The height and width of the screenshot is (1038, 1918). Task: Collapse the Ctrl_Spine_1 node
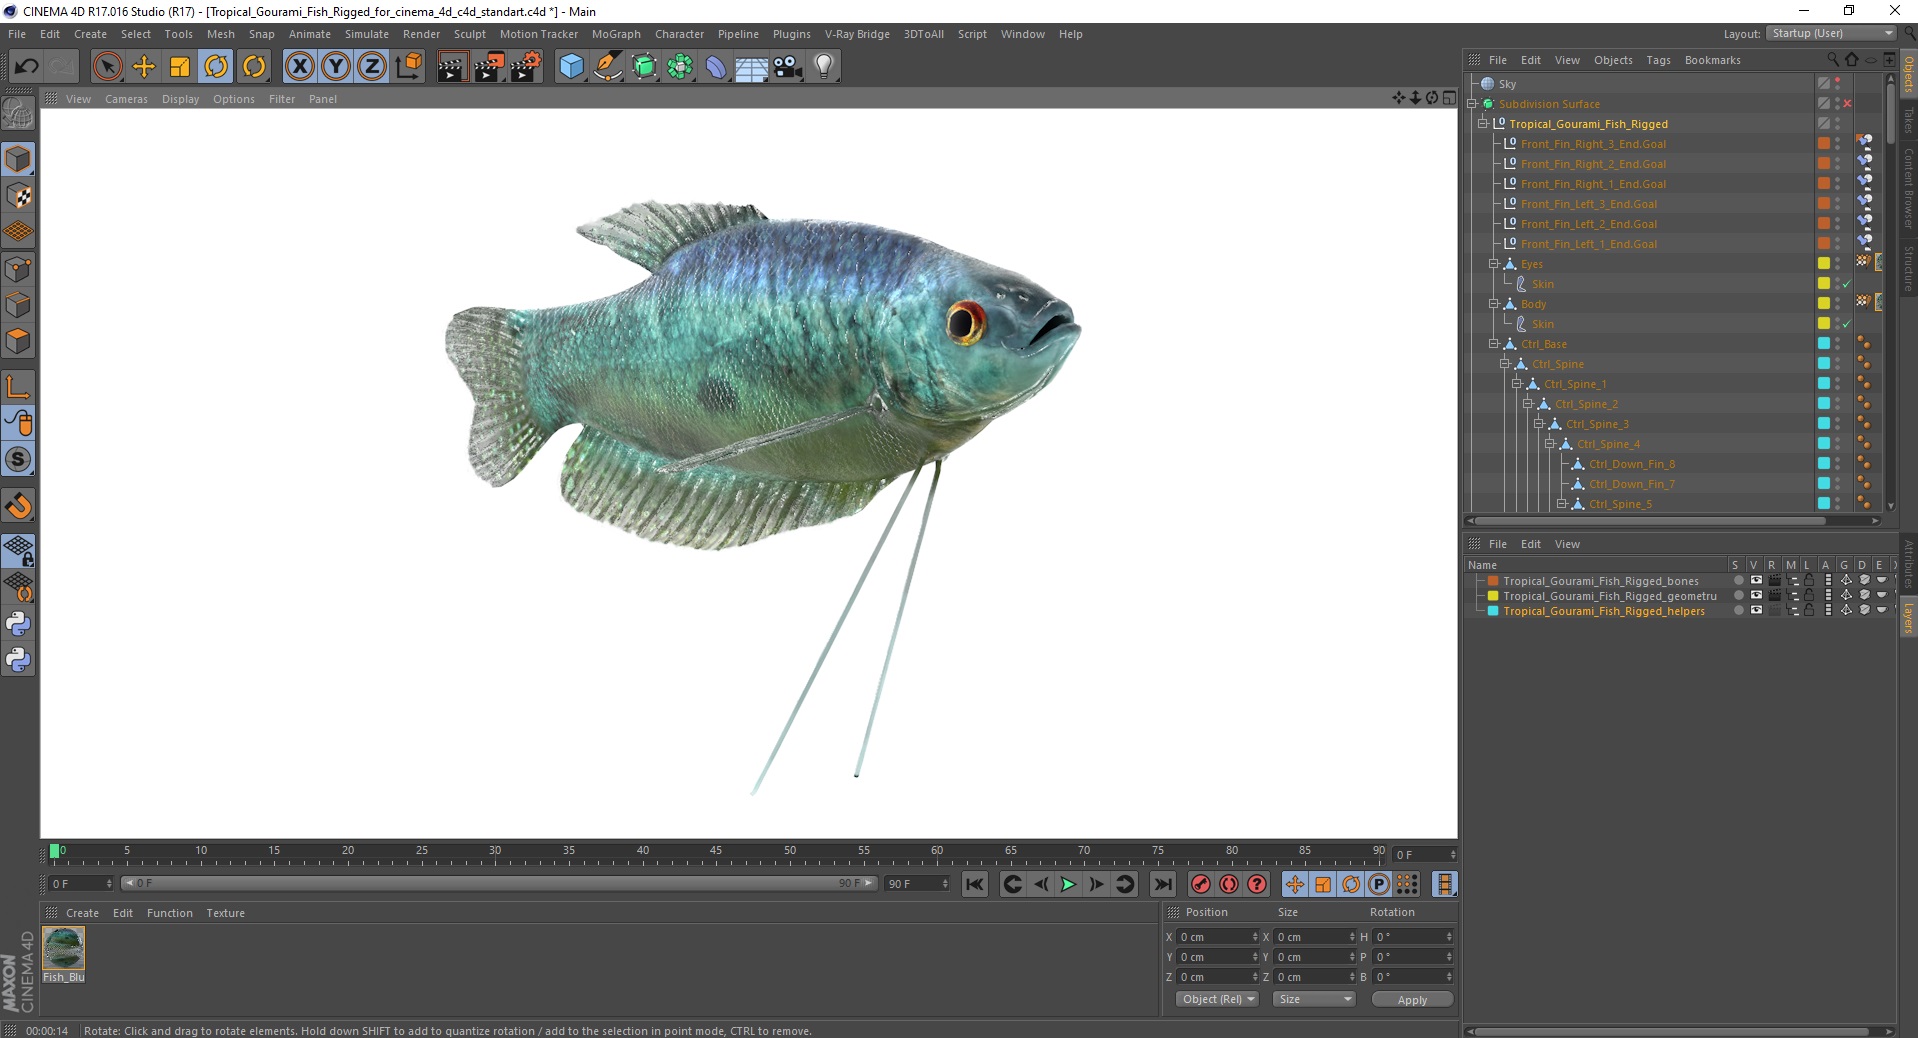pos(1517,384)
